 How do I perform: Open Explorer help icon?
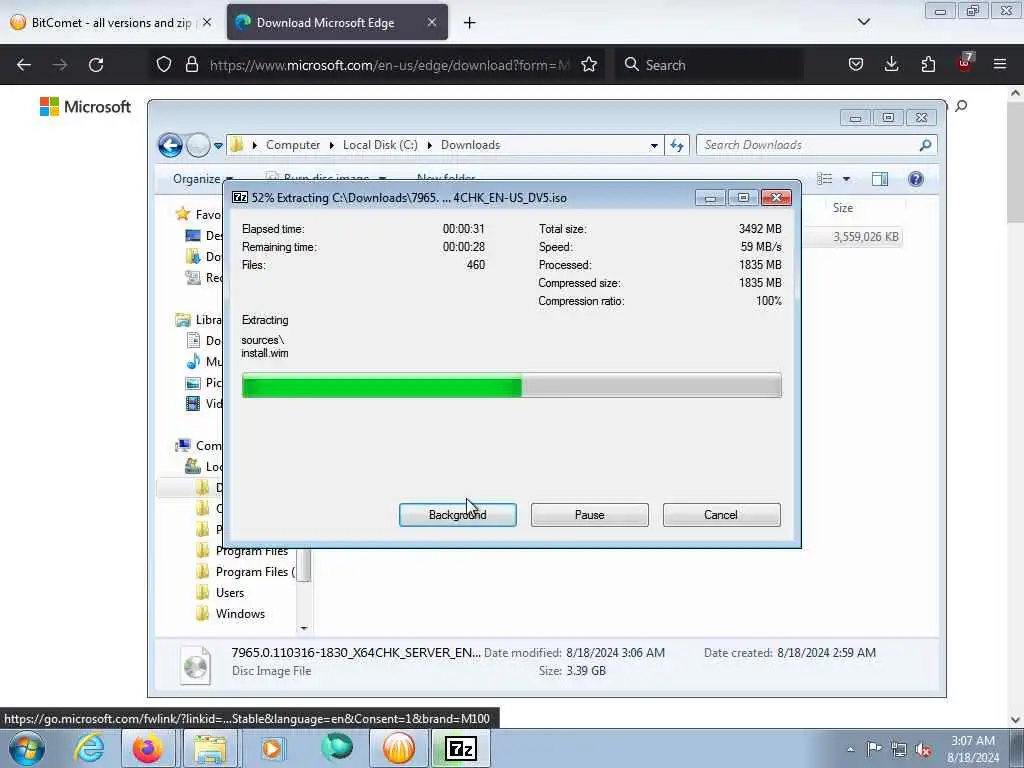916,178
